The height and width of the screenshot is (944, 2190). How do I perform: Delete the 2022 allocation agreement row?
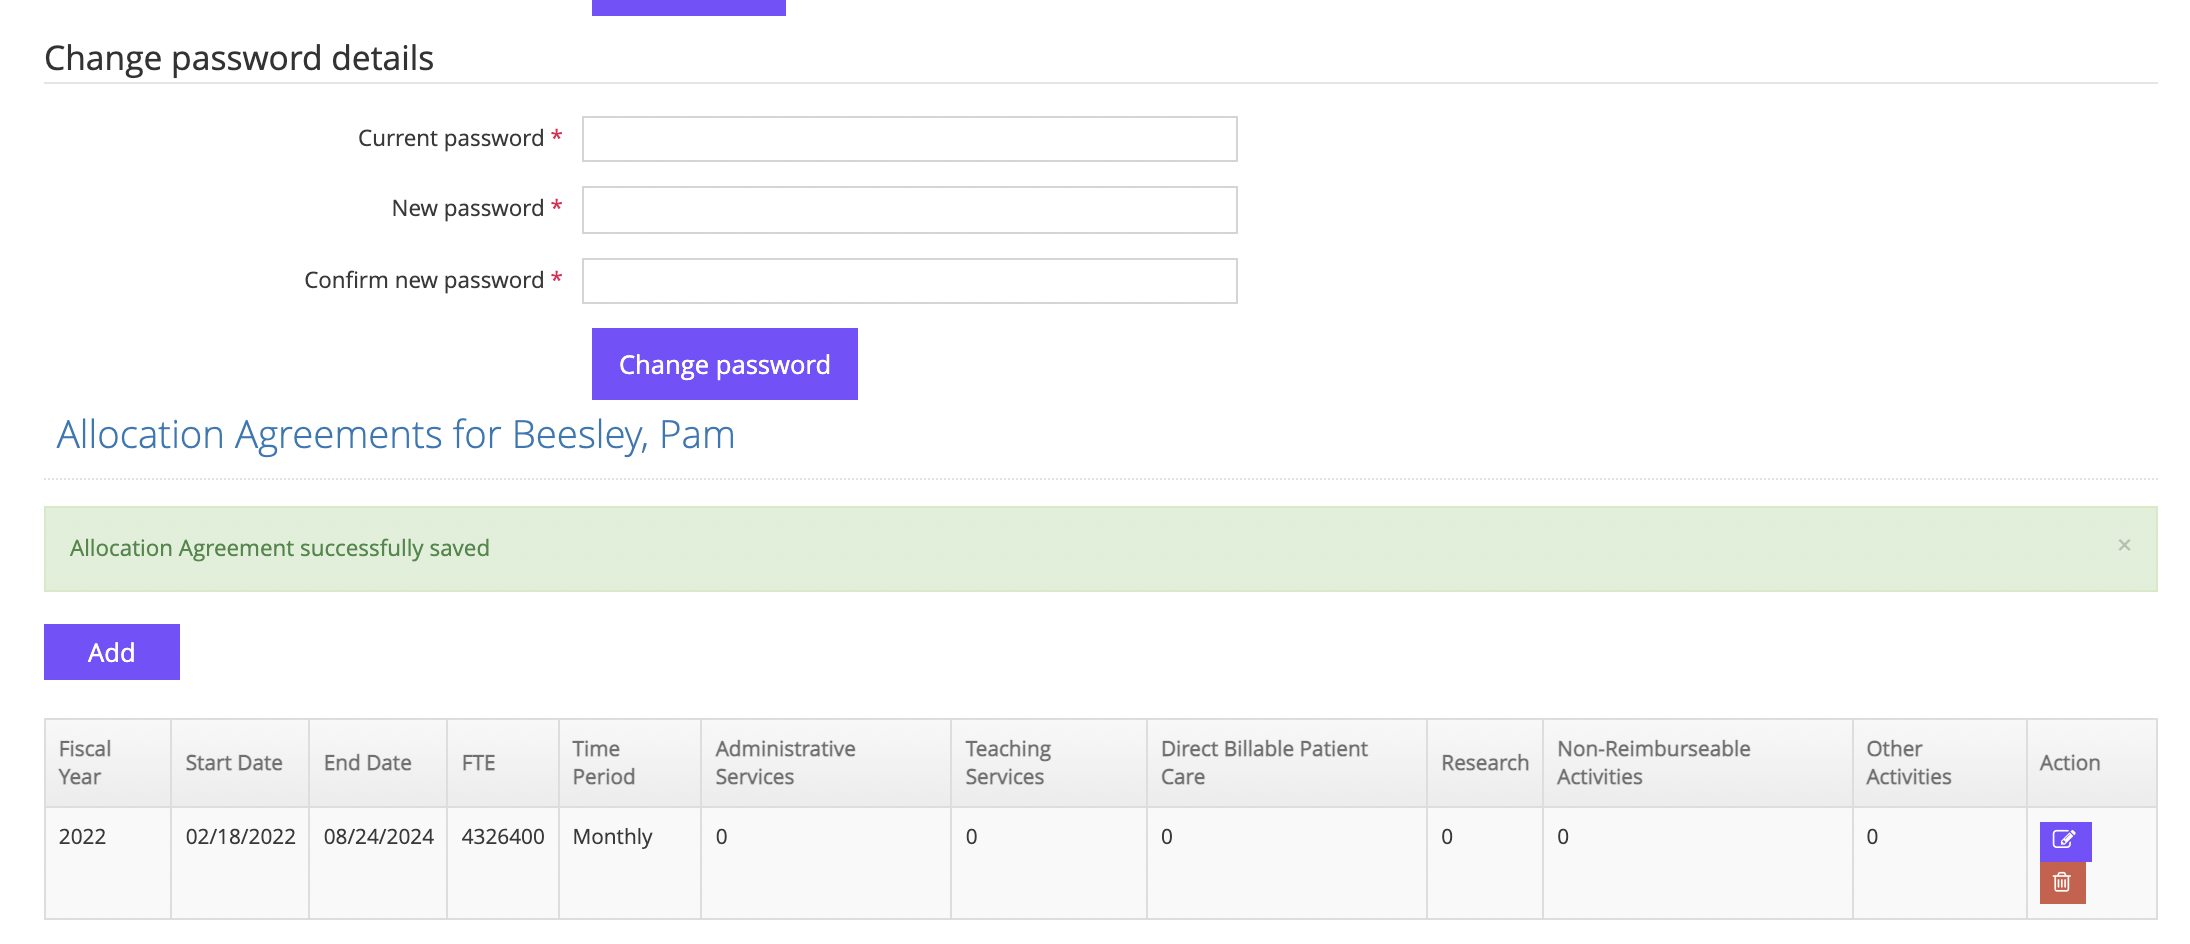[2062, 883]
